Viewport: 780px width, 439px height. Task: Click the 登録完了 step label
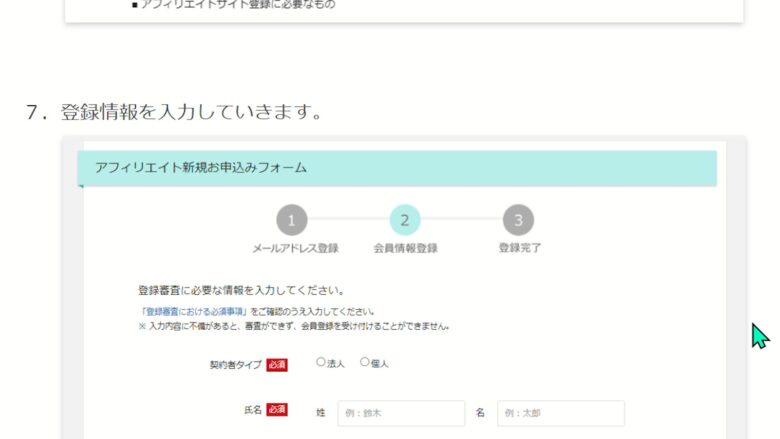[x=519, y=248]
